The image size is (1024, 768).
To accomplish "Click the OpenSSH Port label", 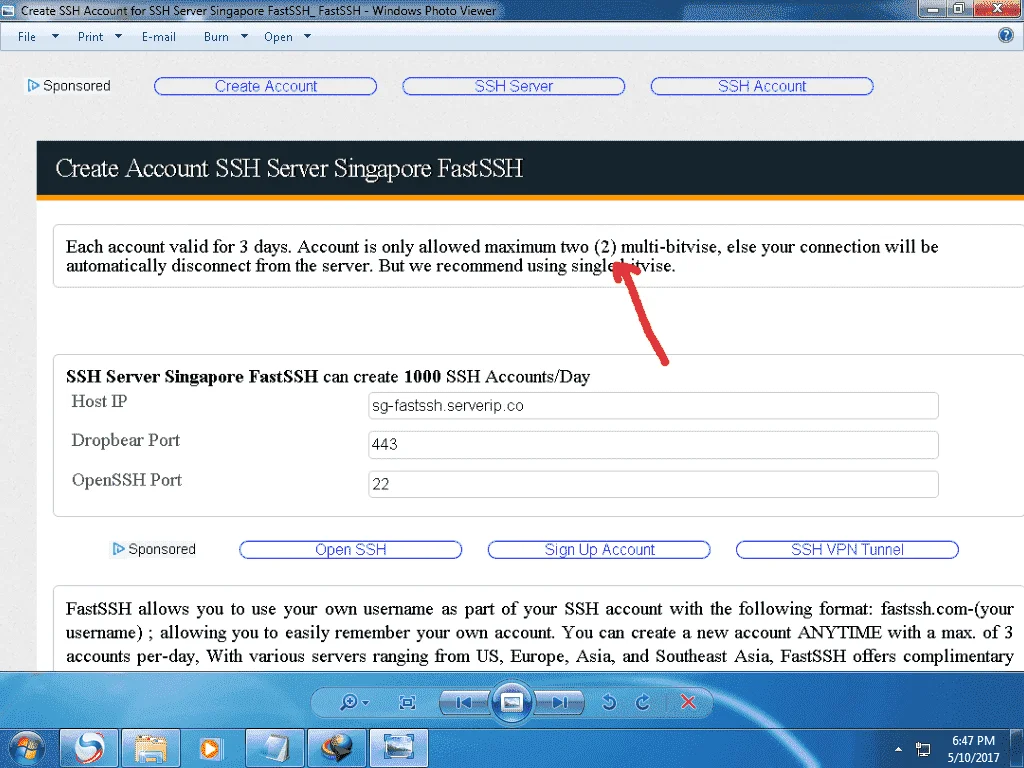I will point(127,480).
